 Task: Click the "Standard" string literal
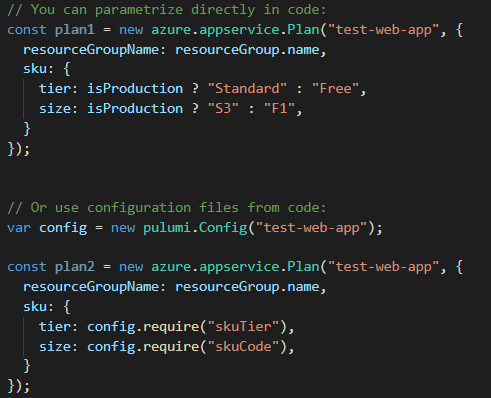pos(247,89)
